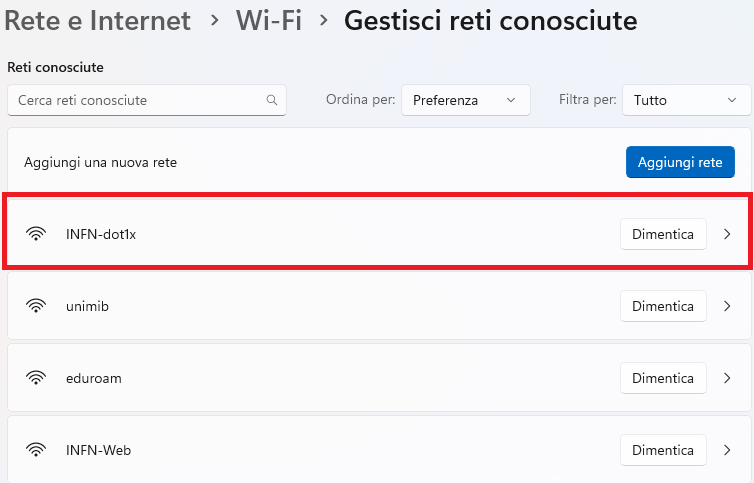Click the Wi-Fi icon beside INFN-Web
This screenshot has width=754, height=483.
tap(36, 450)
